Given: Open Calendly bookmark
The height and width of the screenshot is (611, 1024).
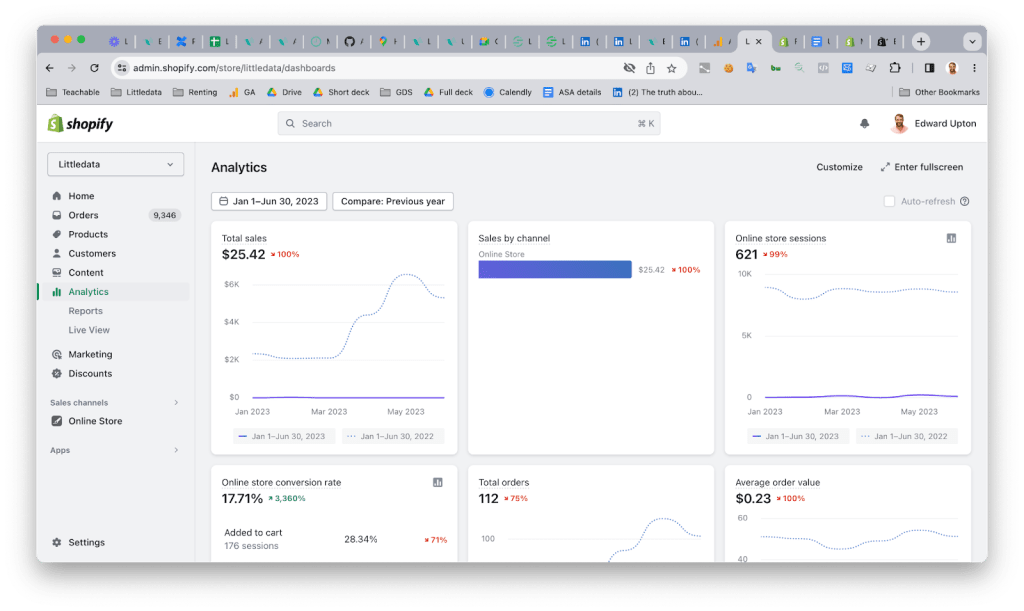Looking at the screenshot, I should (x=507, y=93).
